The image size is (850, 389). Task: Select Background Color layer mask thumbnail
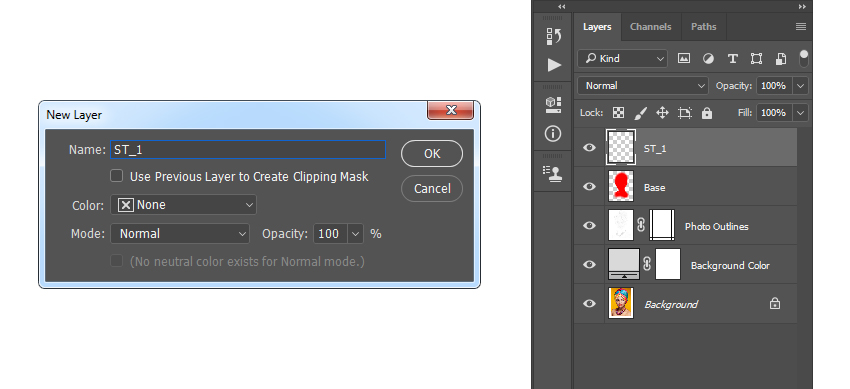click(x=668, y=264)
